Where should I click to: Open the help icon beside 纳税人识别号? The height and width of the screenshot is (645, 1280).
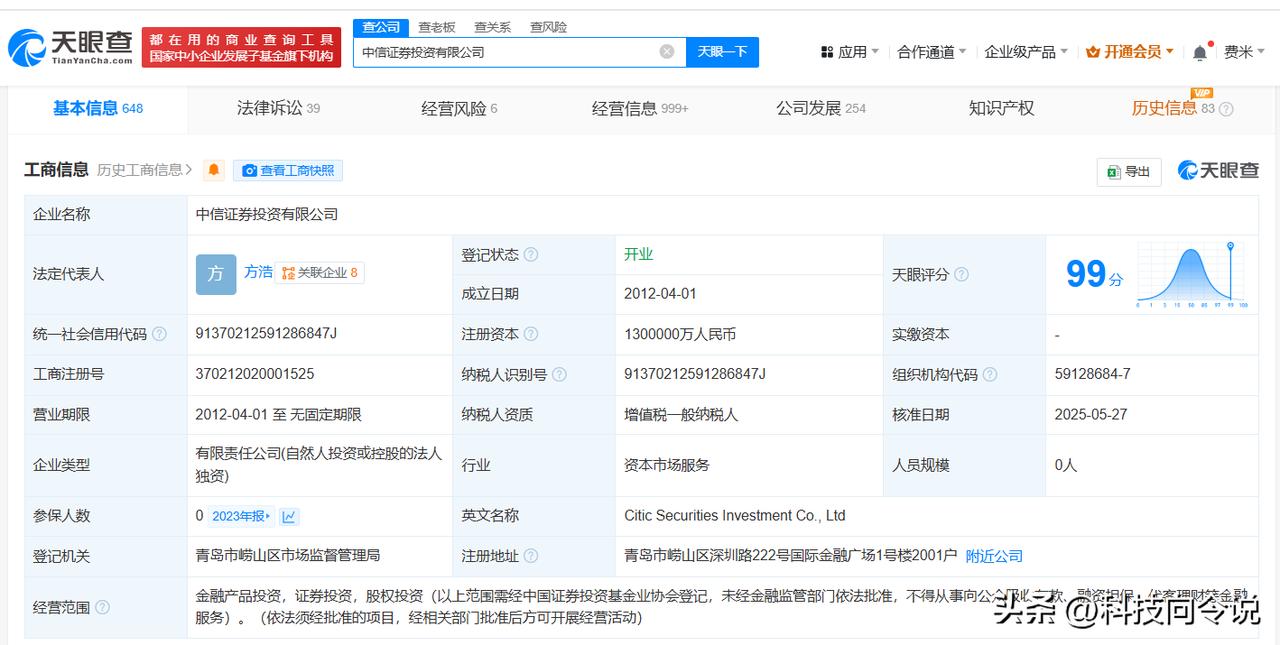point(559,374)
